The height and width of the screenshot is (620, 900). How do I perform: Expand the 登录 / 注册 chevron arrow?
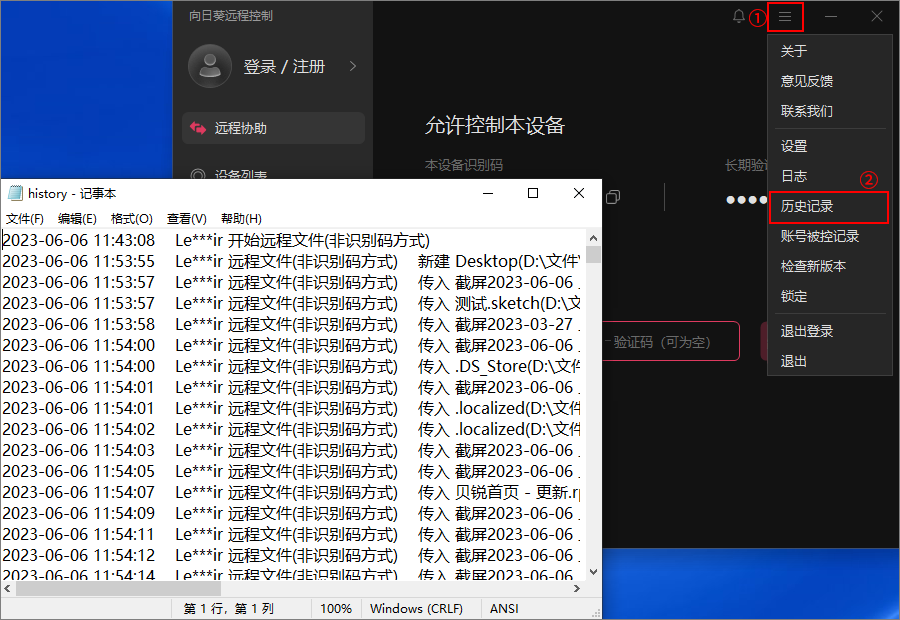352,66
